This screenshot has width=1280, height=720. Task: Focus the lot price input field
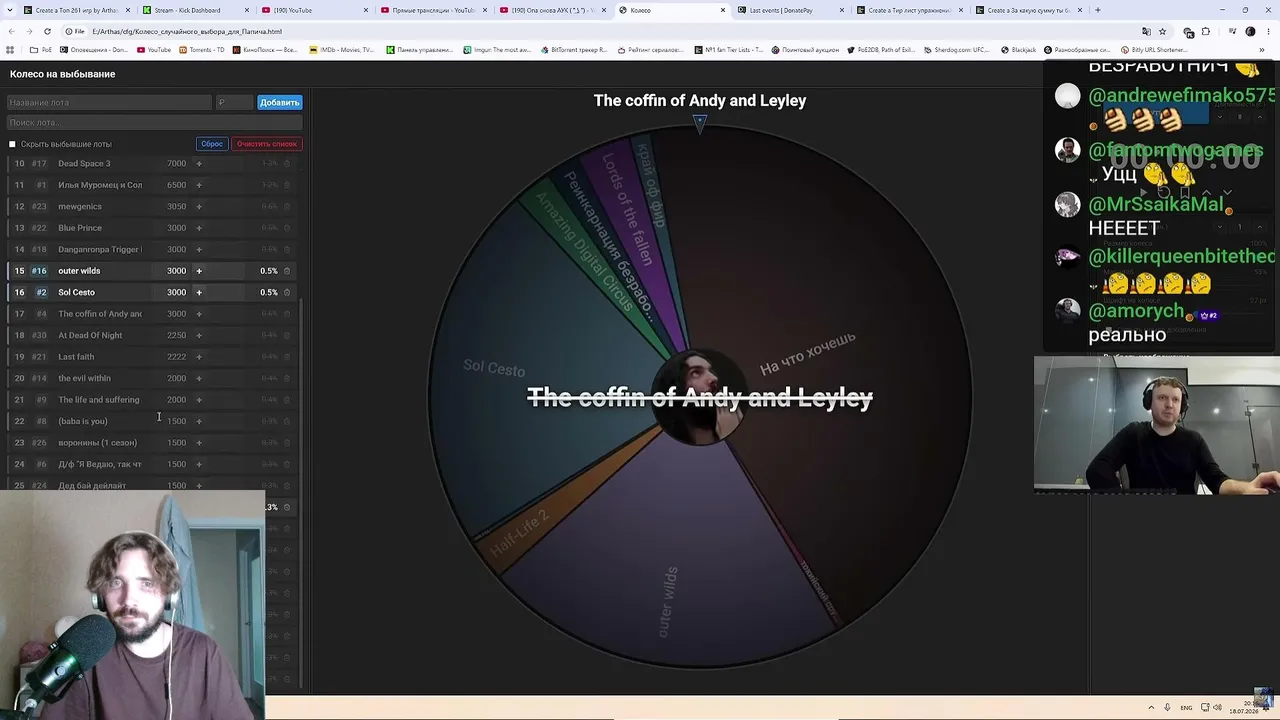coord(234,103)
